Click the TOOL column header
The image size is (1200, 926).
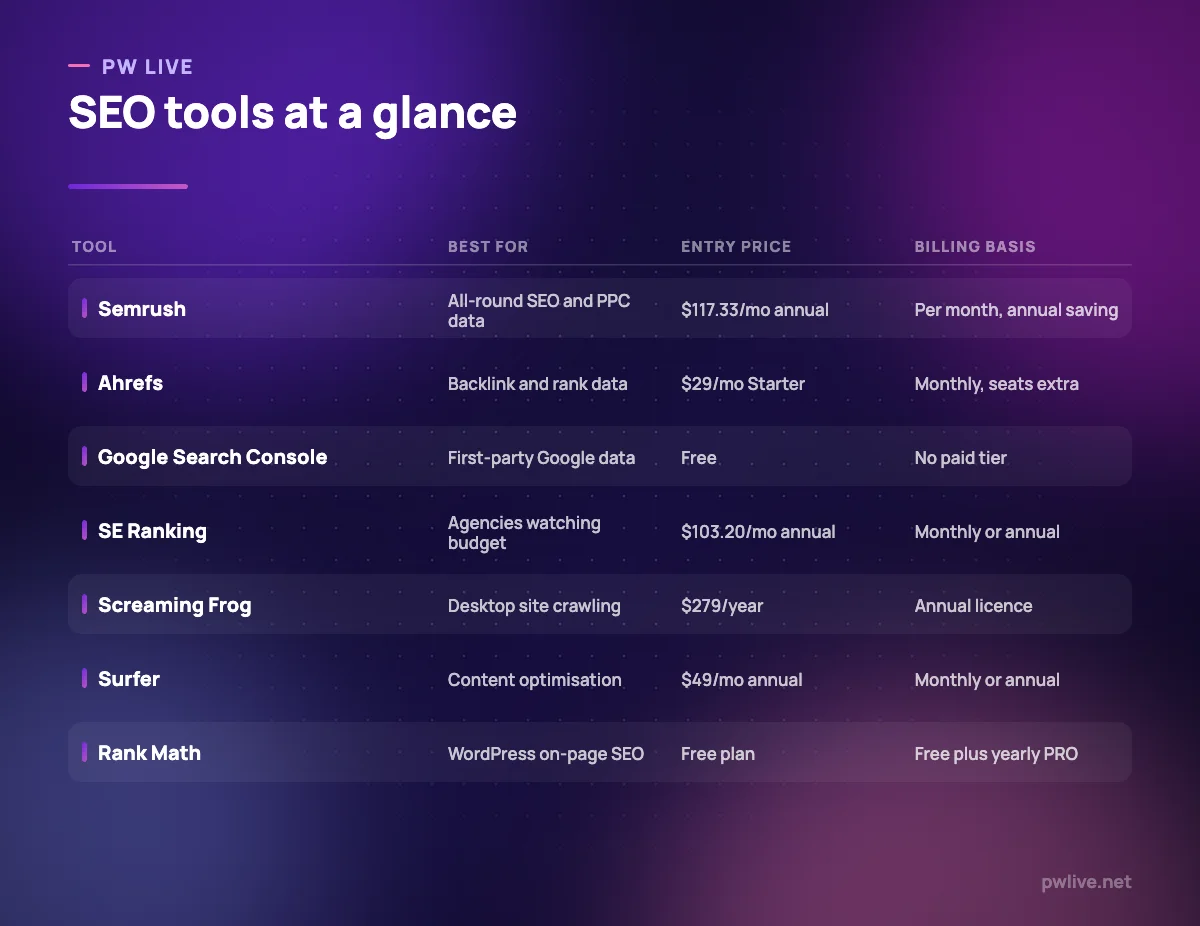tap(94, 246)
